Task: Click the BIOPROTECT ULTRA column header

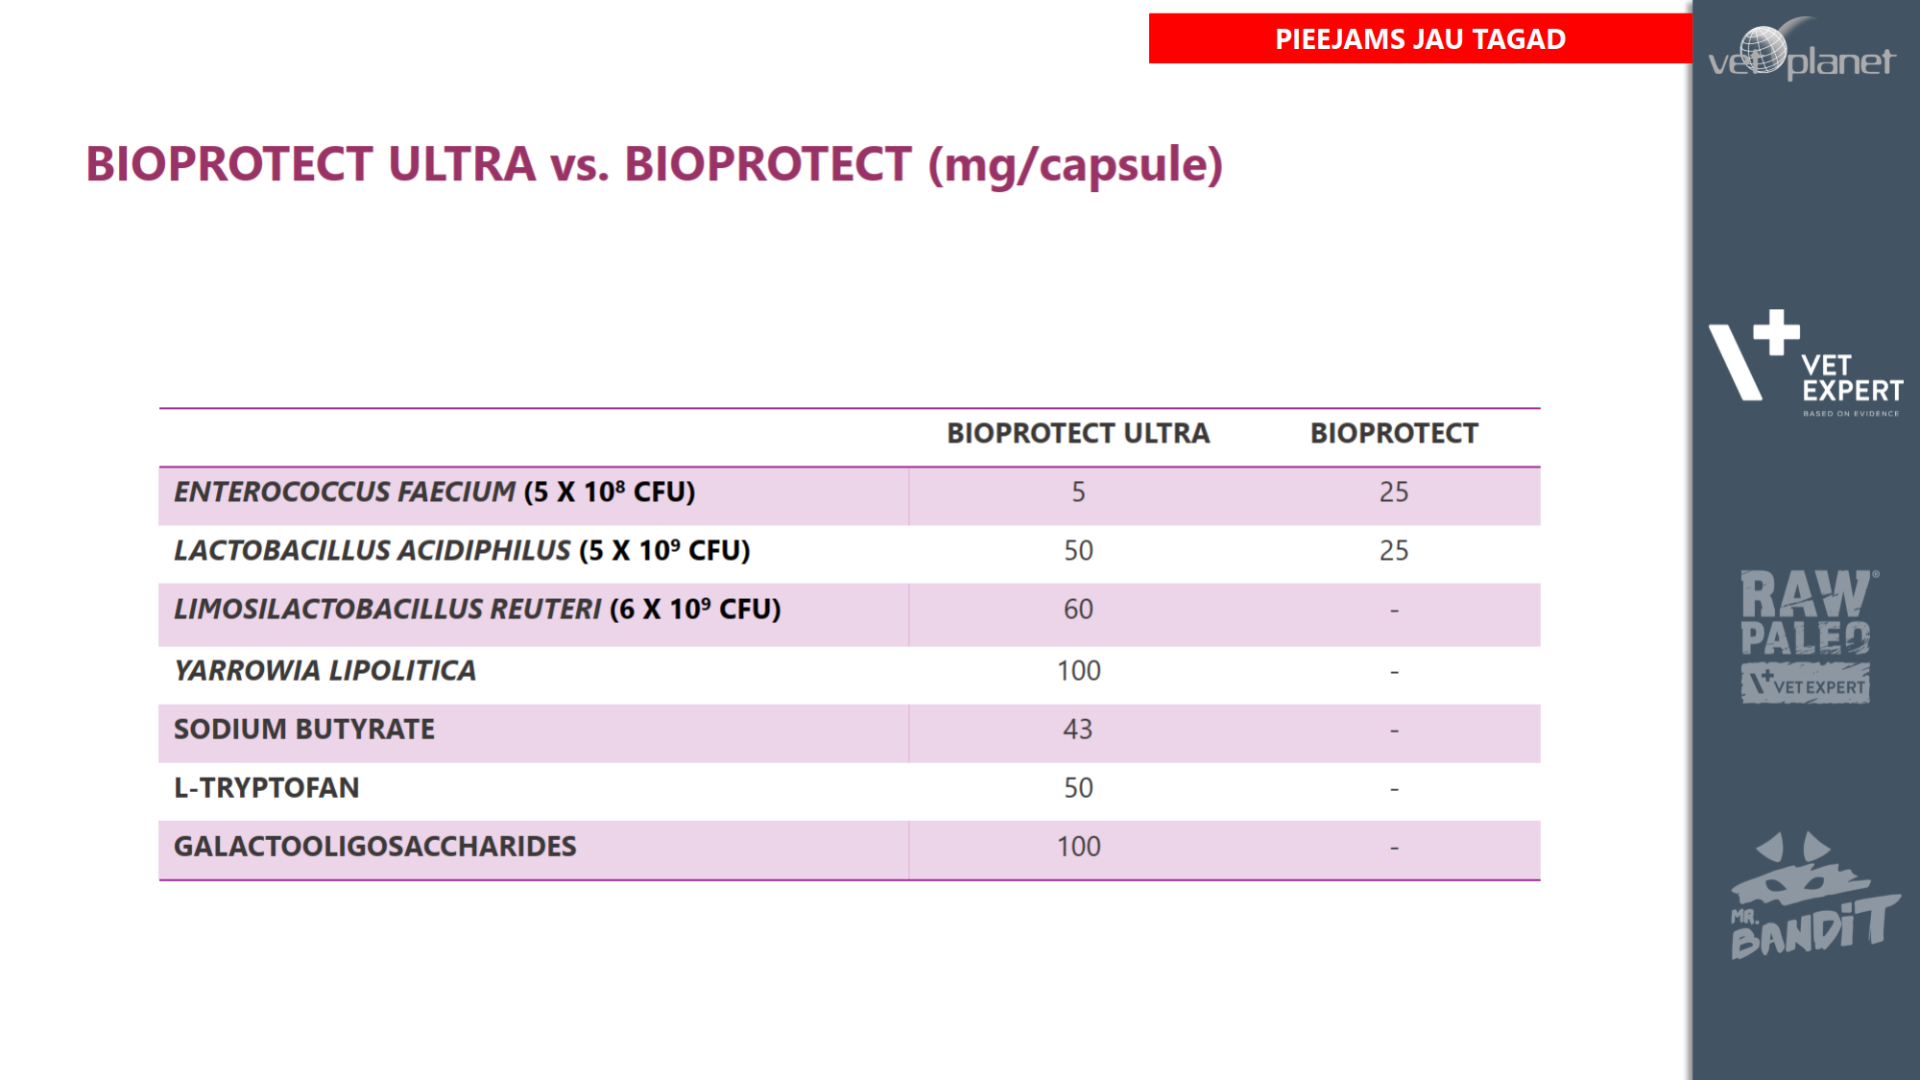Action: pyautogui.click(x=1078, y=433)
